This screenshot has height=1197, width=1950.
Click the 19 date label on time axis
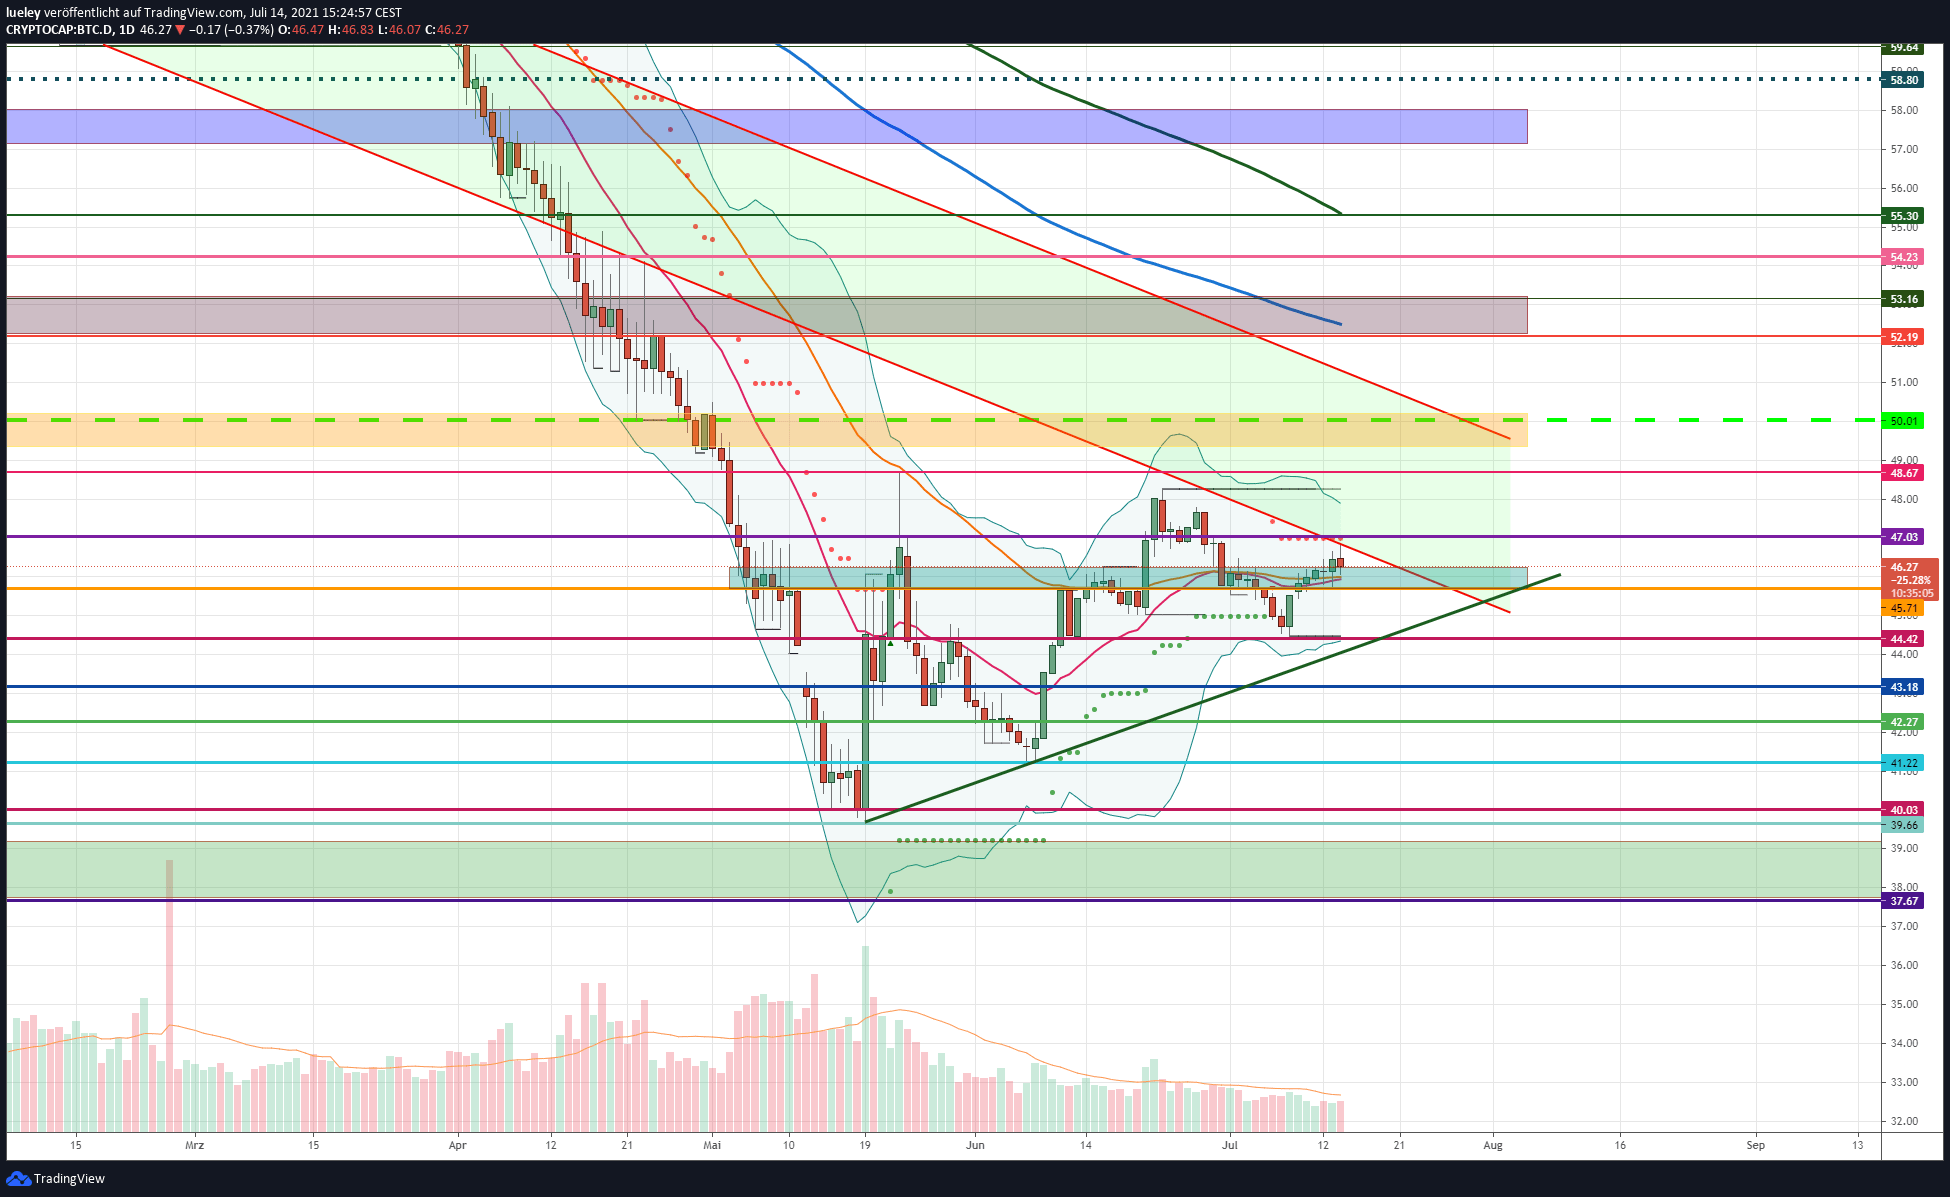pyautogui.click(x=865, y=1145)
